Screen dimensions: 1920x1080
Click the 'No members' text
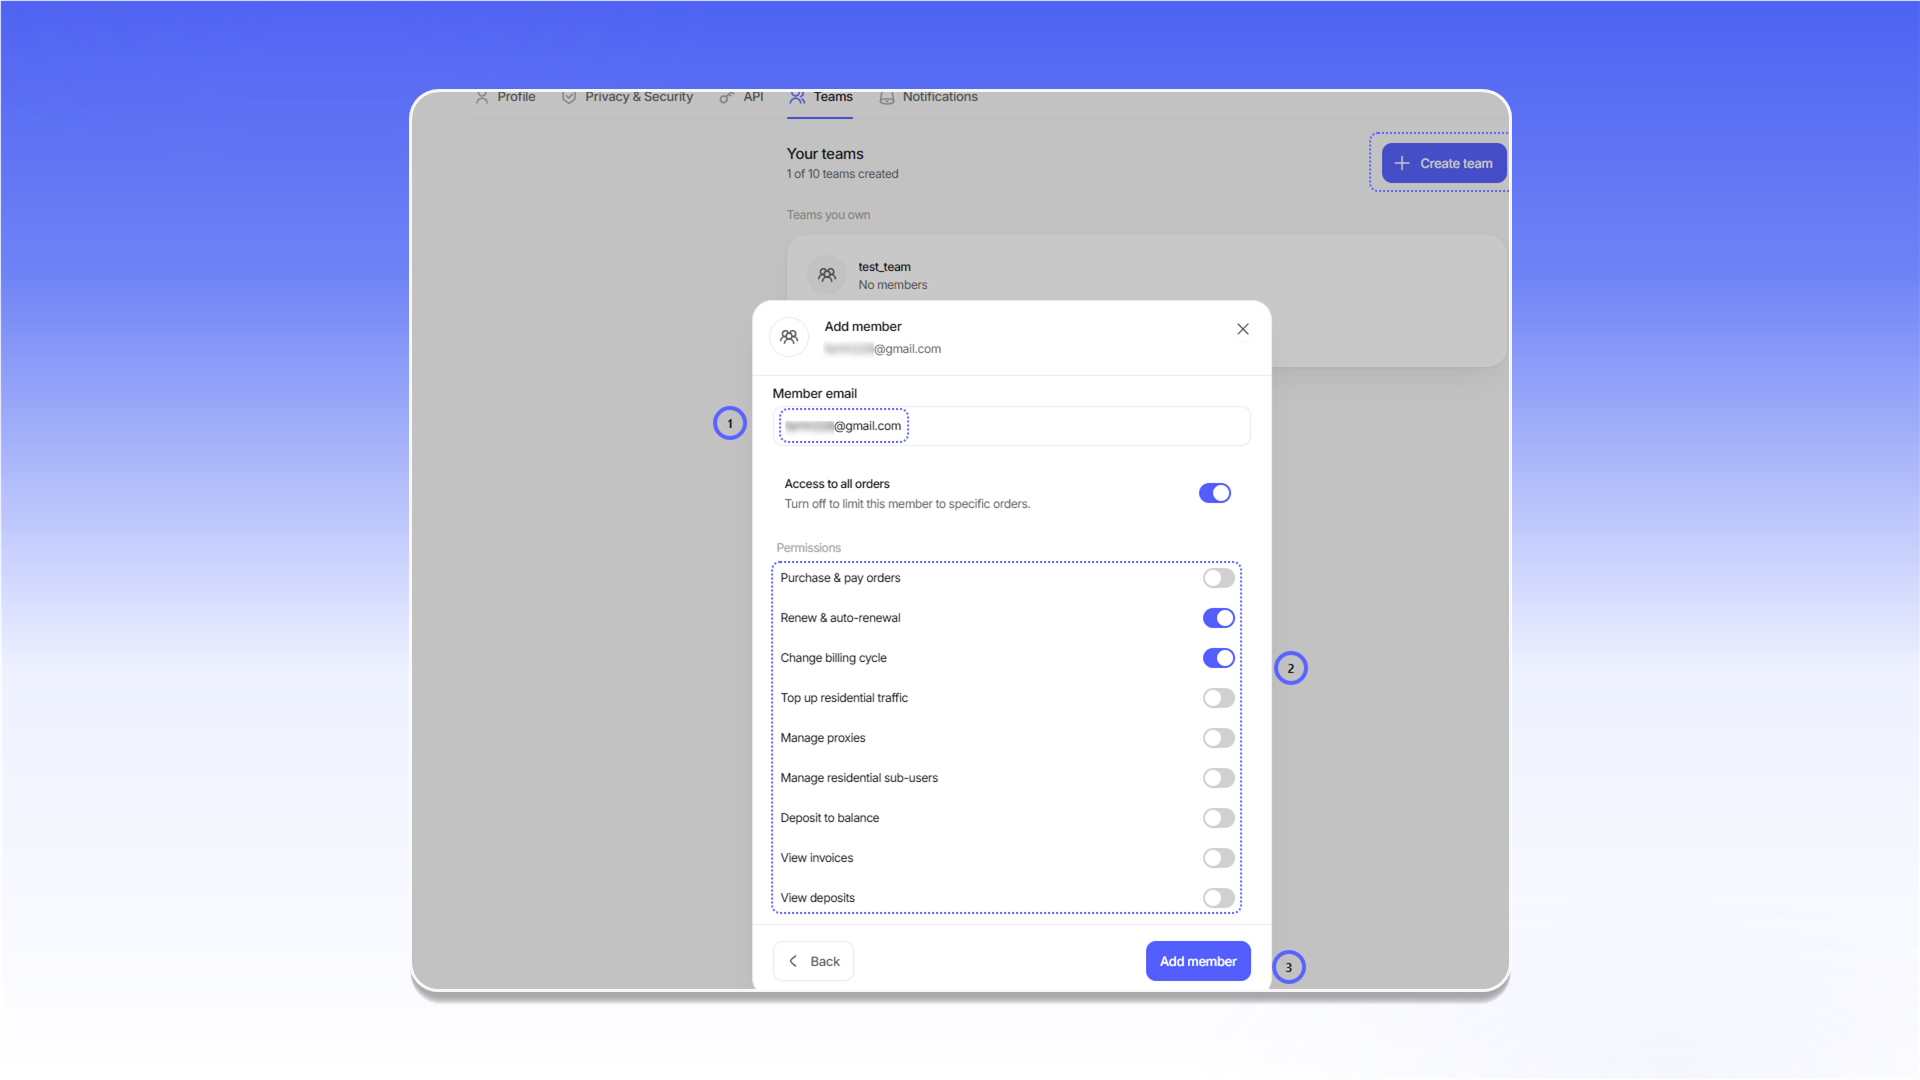click(893, 285)
